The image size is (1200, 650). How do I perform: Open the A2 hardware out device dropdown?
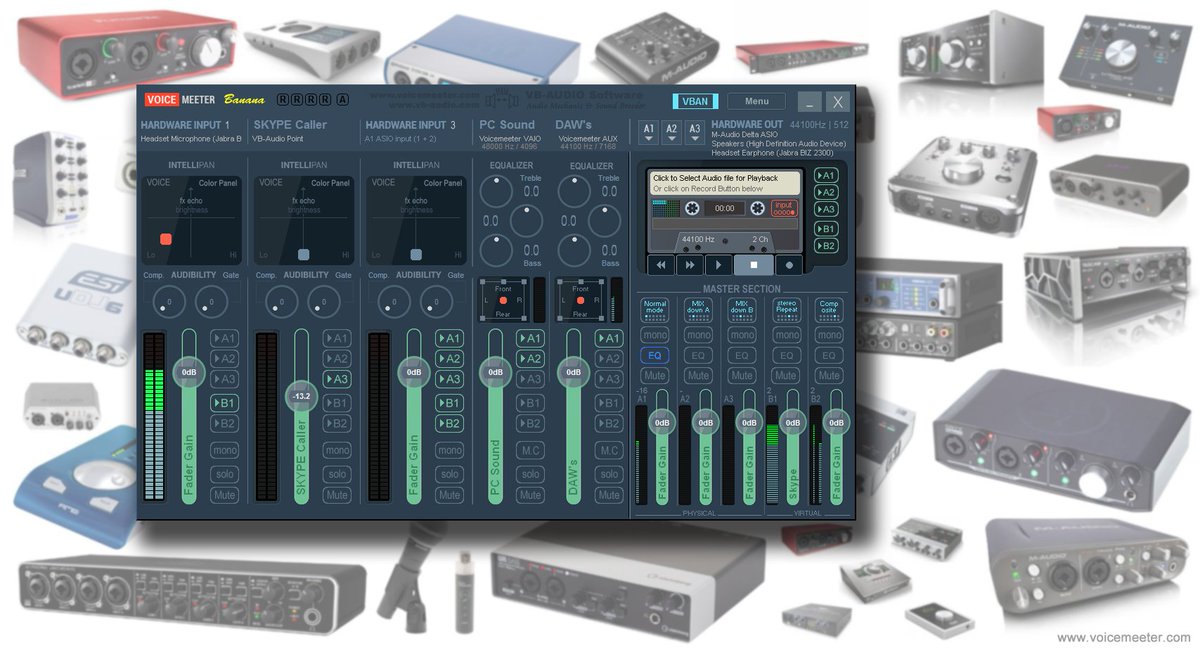pos(672,133)
